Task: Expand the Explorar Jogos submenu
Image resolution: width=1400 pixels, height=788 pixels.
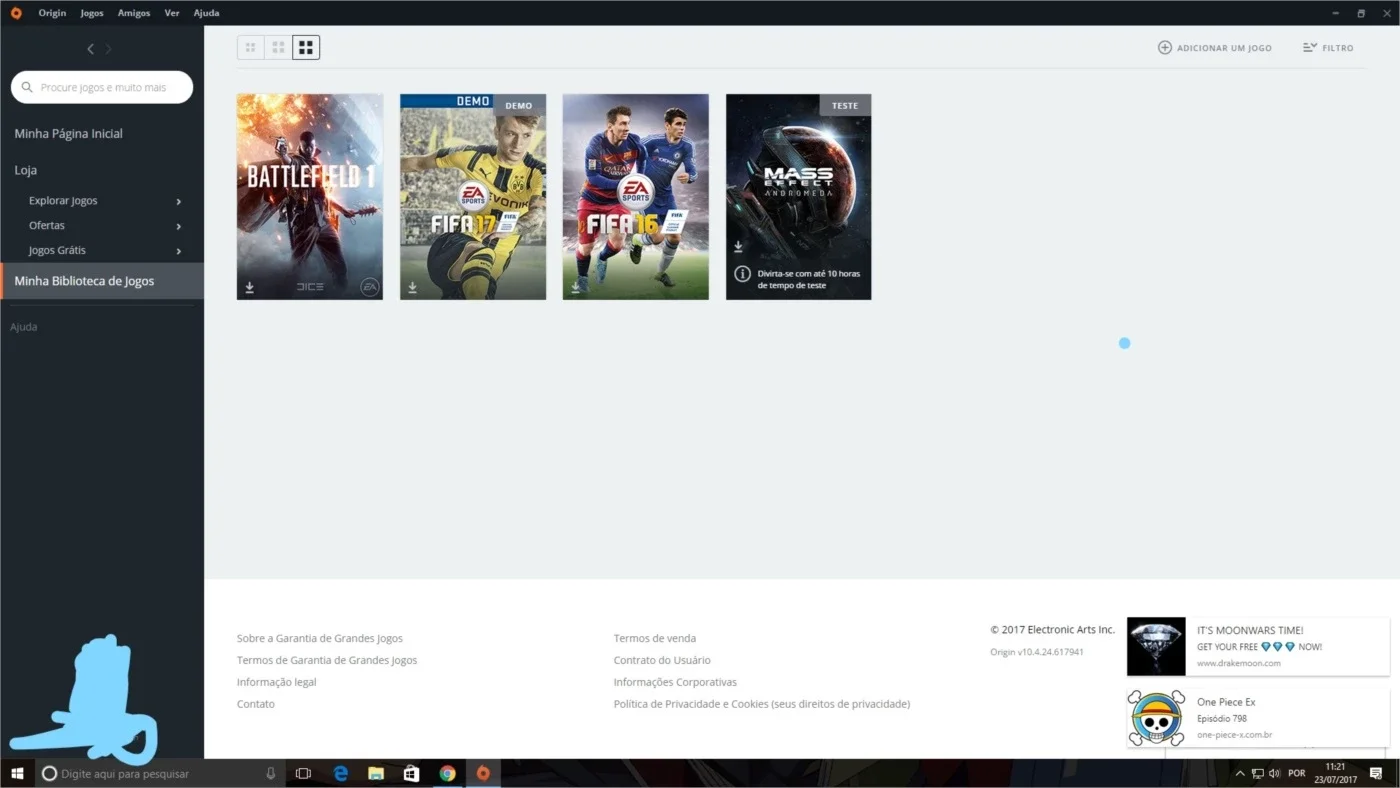Action: 179,201
